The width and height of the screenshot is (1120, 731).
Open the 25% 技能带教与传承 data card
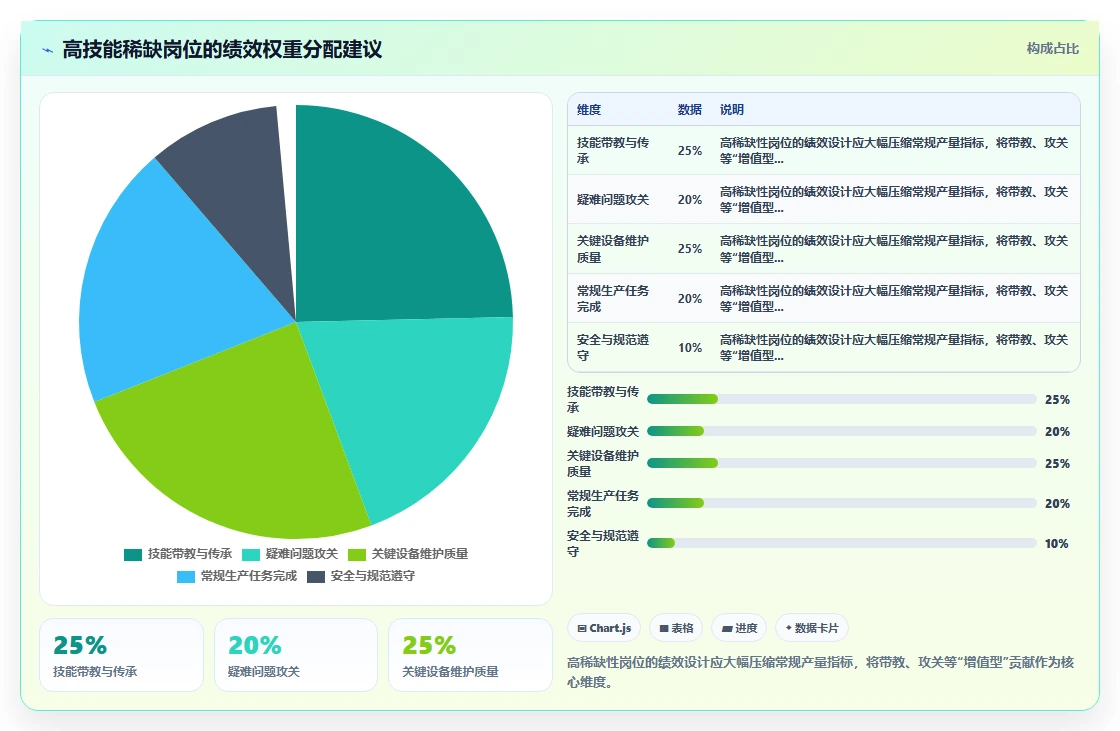[x=121, y=655]
